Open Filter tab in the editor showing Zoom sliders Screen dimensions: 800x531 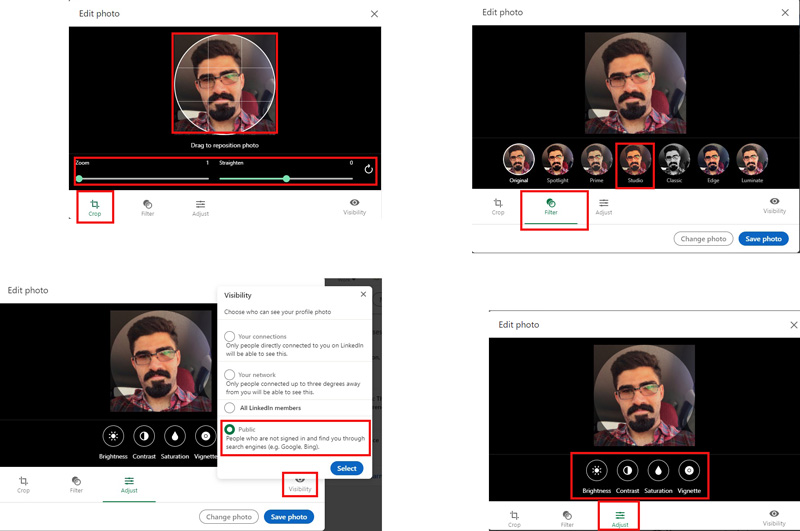pyautogui.click(x=147, y=208)
